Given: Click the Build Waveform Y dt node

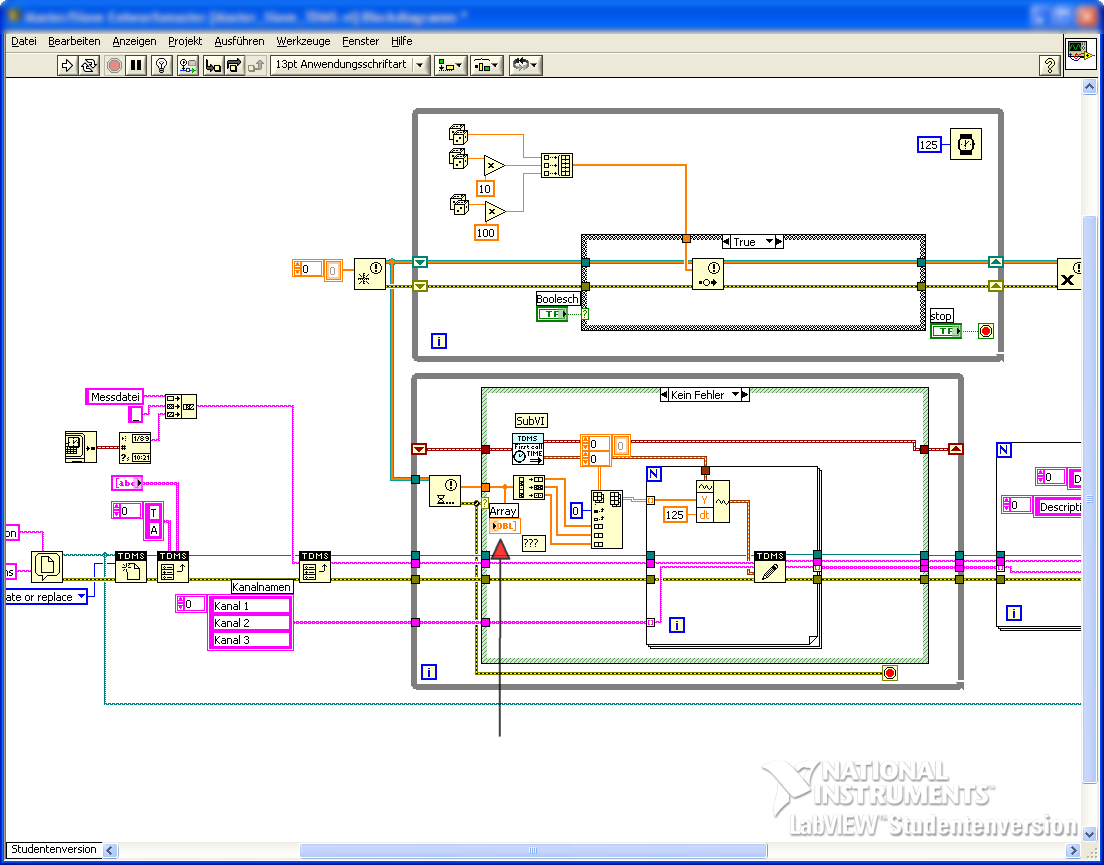Looking at the screenshot, I should [x=713, y=501].
